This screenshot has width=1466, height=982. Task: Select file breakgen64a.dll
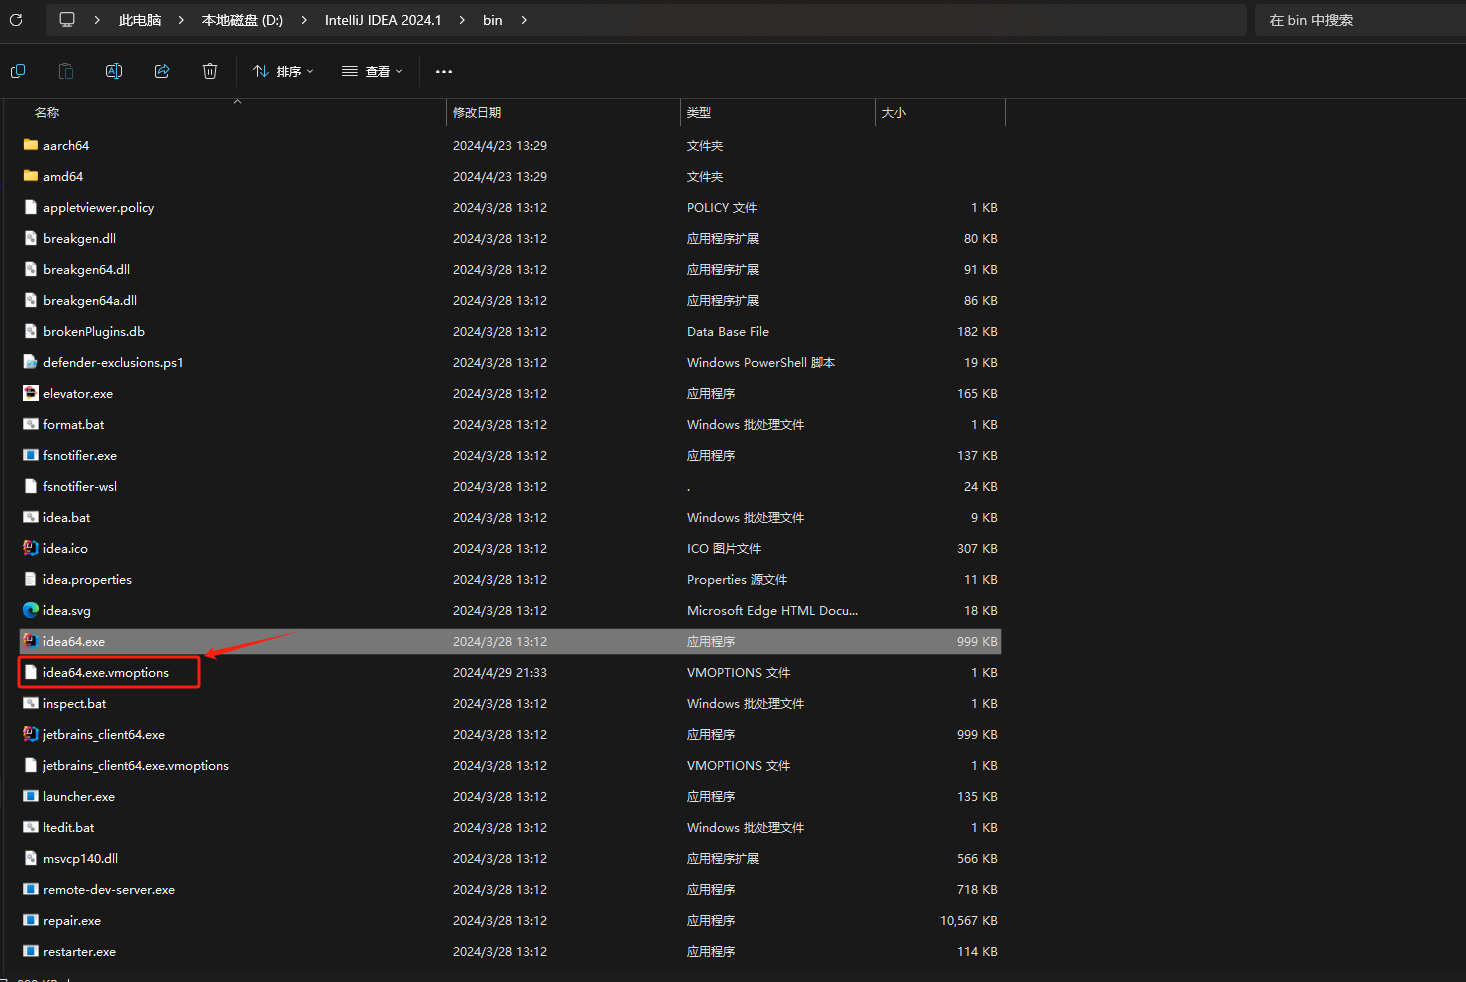pyautogui.click(x=90, y=300)
